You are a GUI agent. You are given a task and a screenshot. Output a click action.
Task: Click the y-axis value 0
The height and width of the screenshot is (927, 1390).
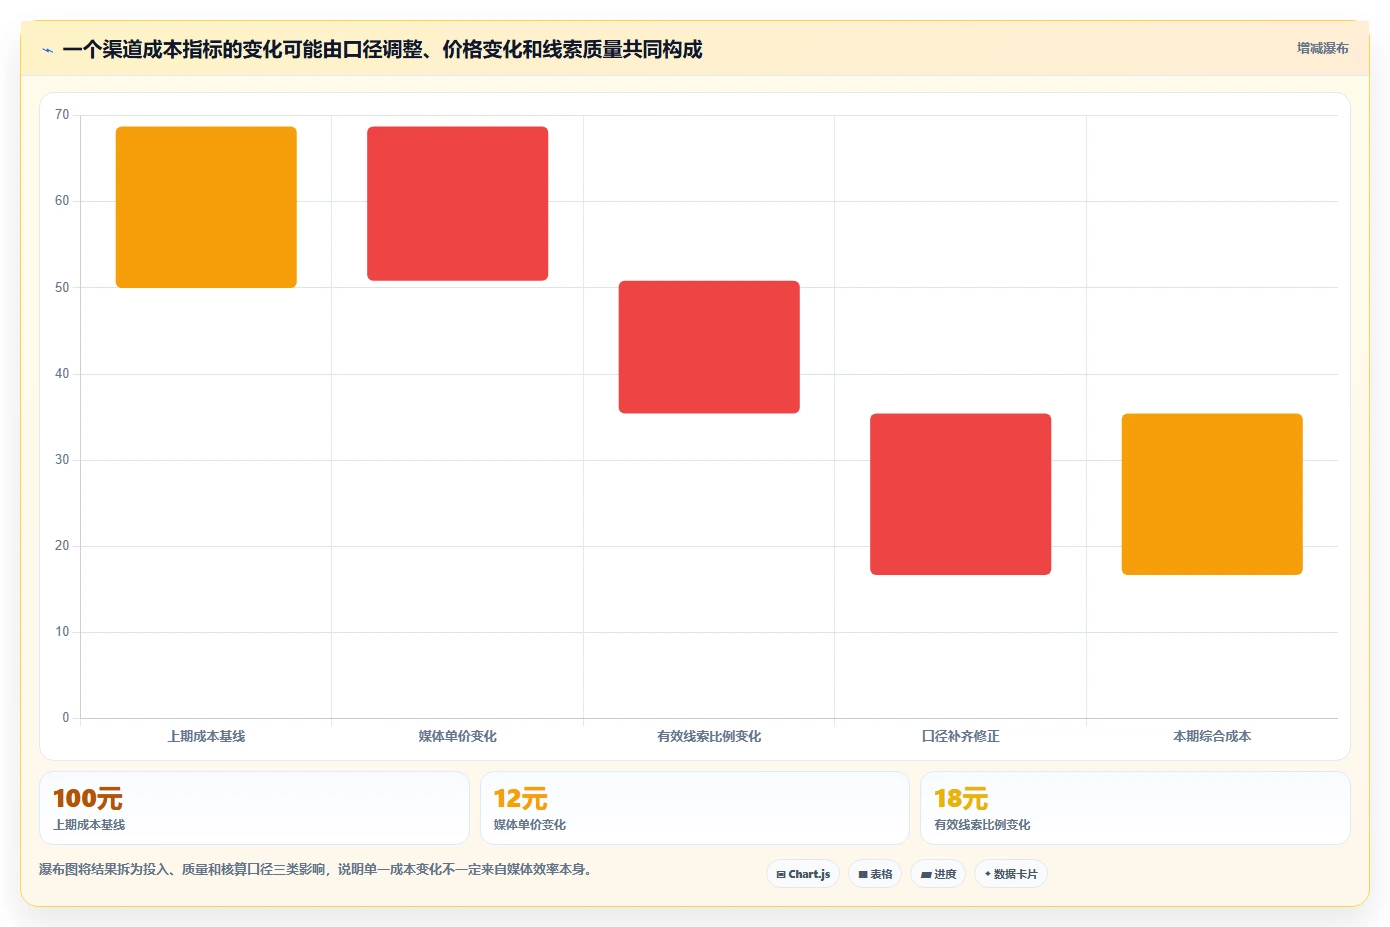coord(66,718)
